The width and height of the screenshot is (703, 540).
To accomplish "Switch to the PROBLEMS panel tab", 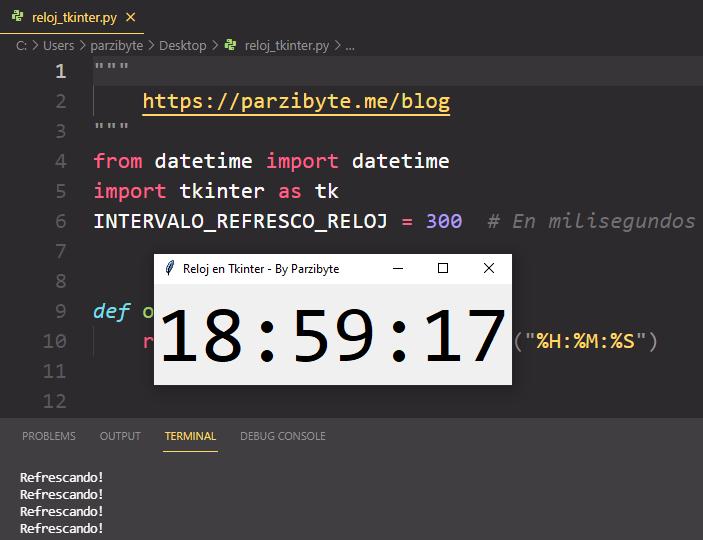I will (x=49, y=436).
